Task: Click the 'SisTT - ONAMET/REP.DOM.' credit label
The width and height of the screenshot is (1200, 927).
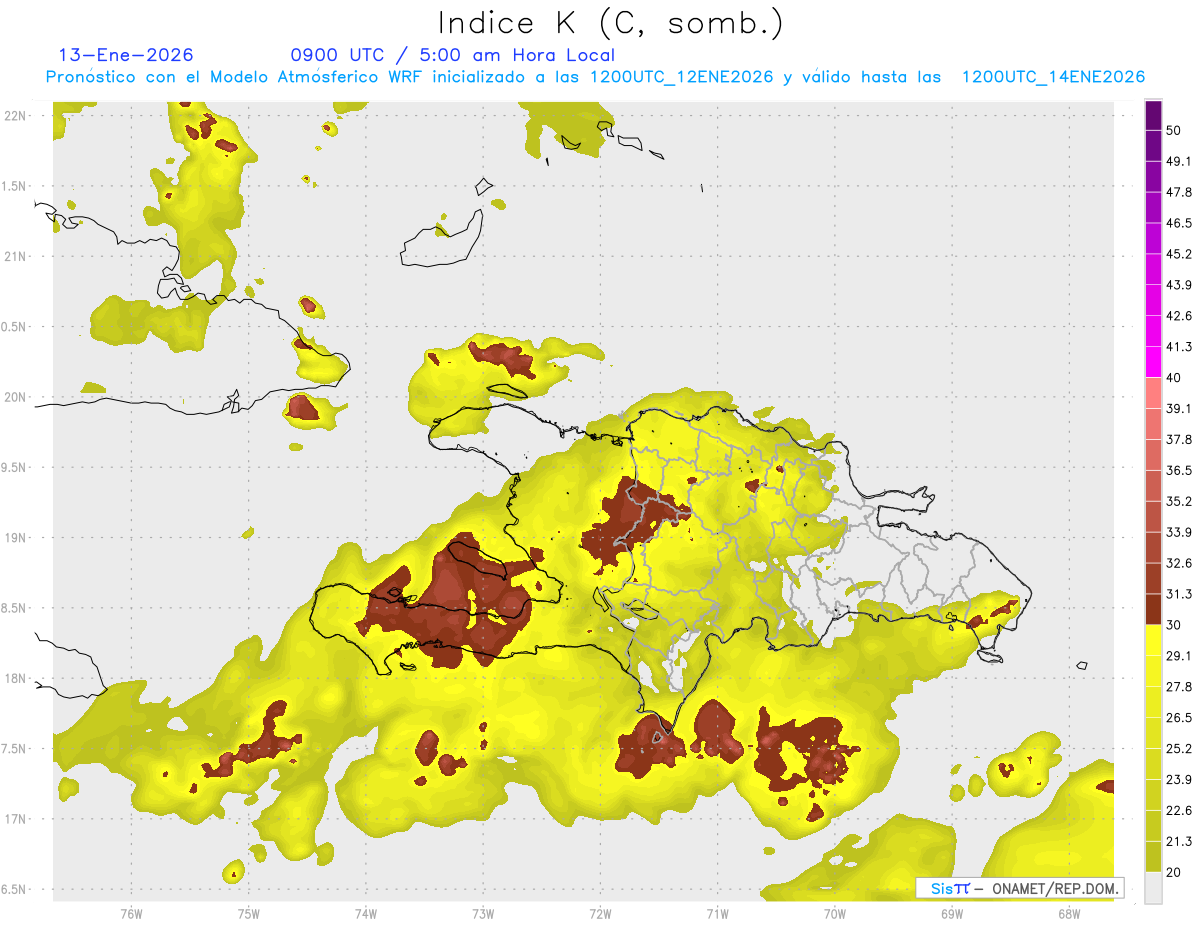Action: [x=1019, y=888]
